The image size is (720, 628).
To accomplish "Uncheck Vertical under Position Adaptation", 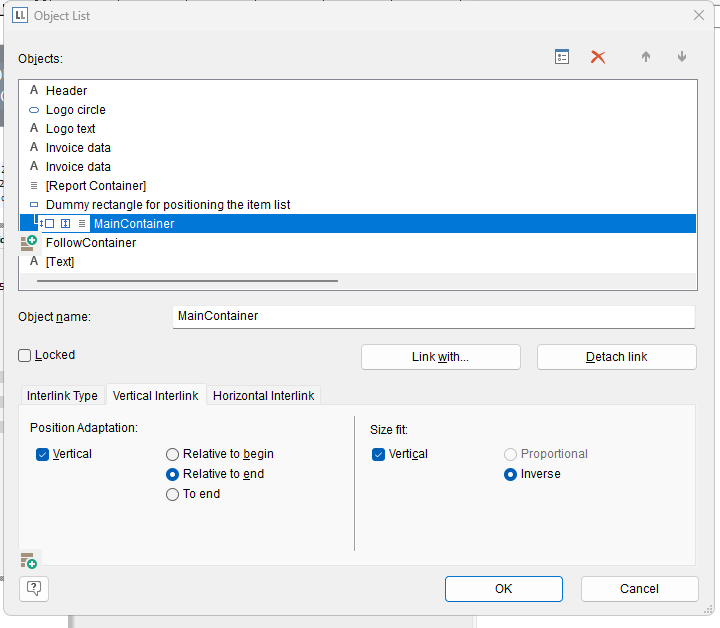I will (x=42, y=454).
